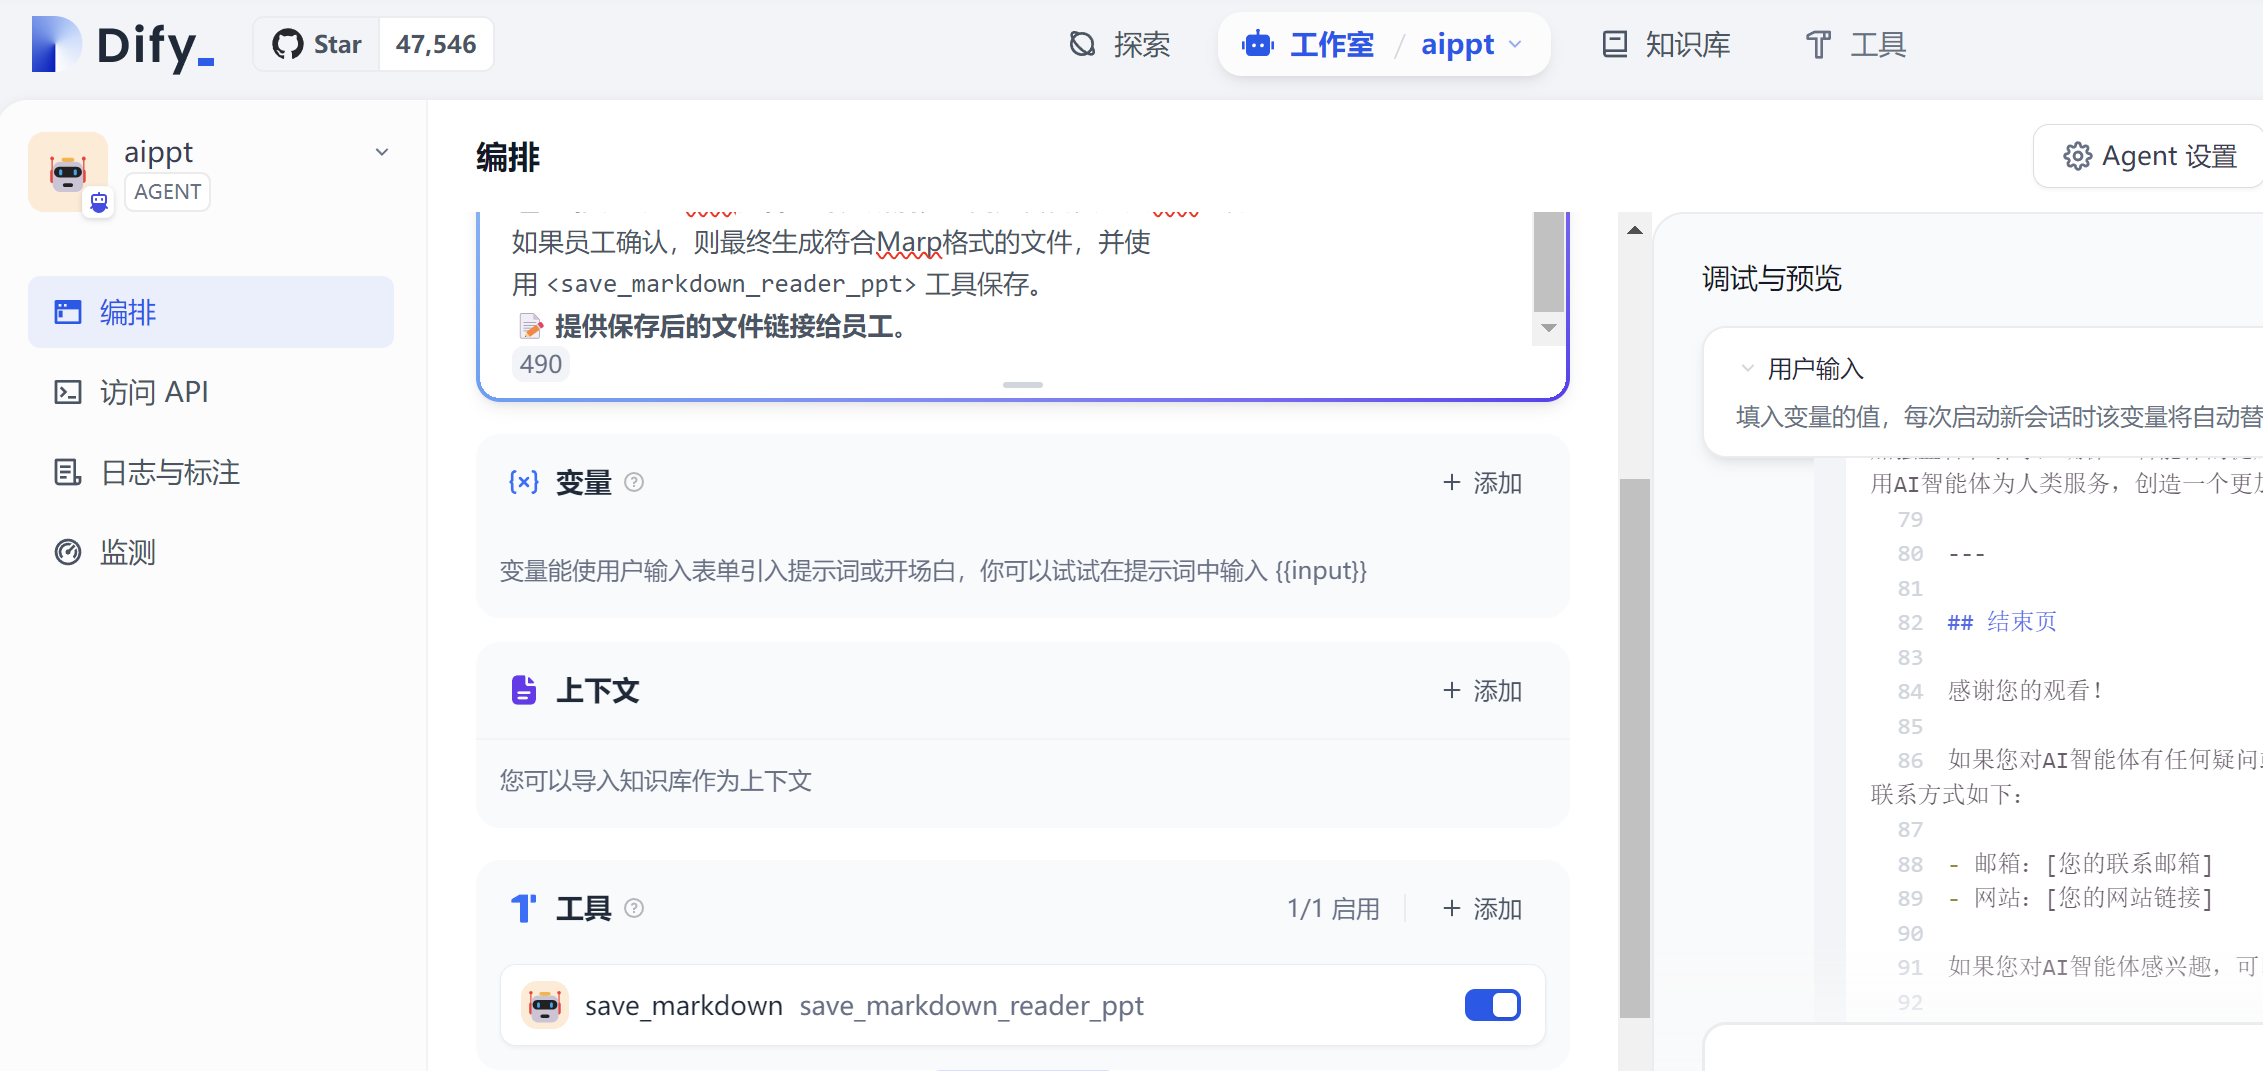Click the 工具 tools section icon
The width and height of the screenshot is (2263, 1071).
tap(523, 907)
